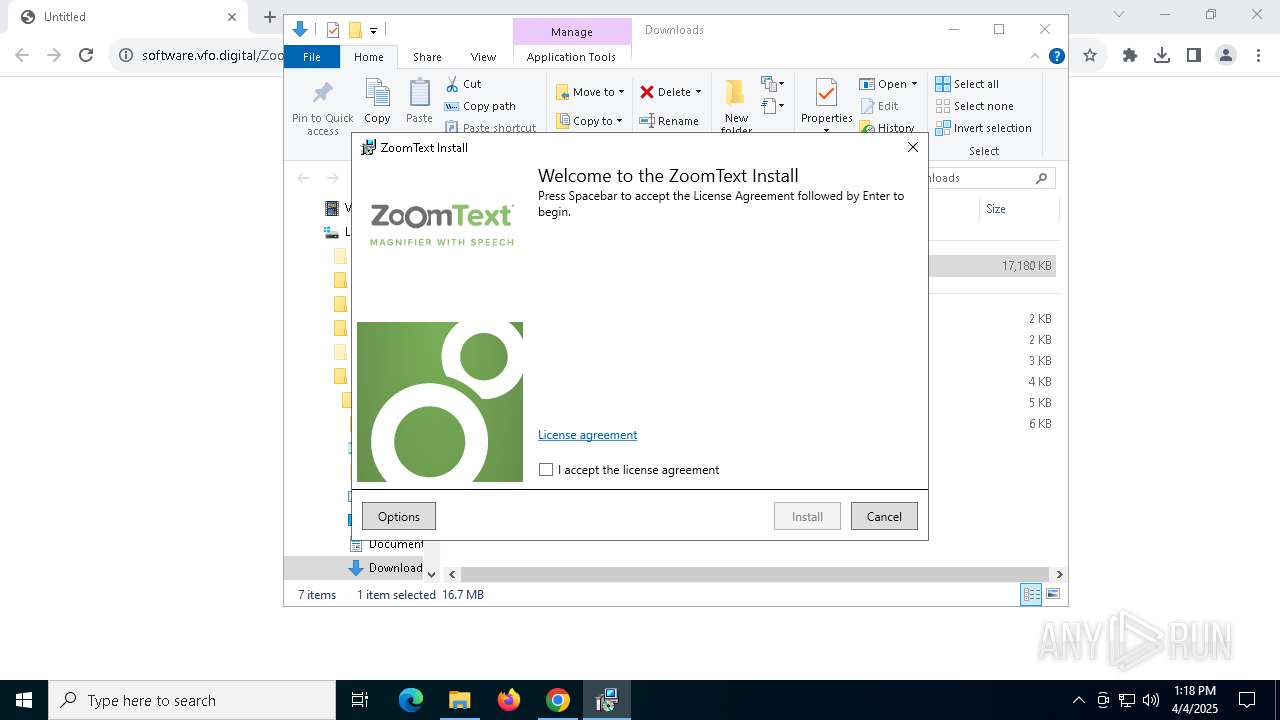This screenshot has height=720, width=1280.
Task: Click scroll right arrow in Explorer
Action: pyautogui.click(x=1059, y=574)
